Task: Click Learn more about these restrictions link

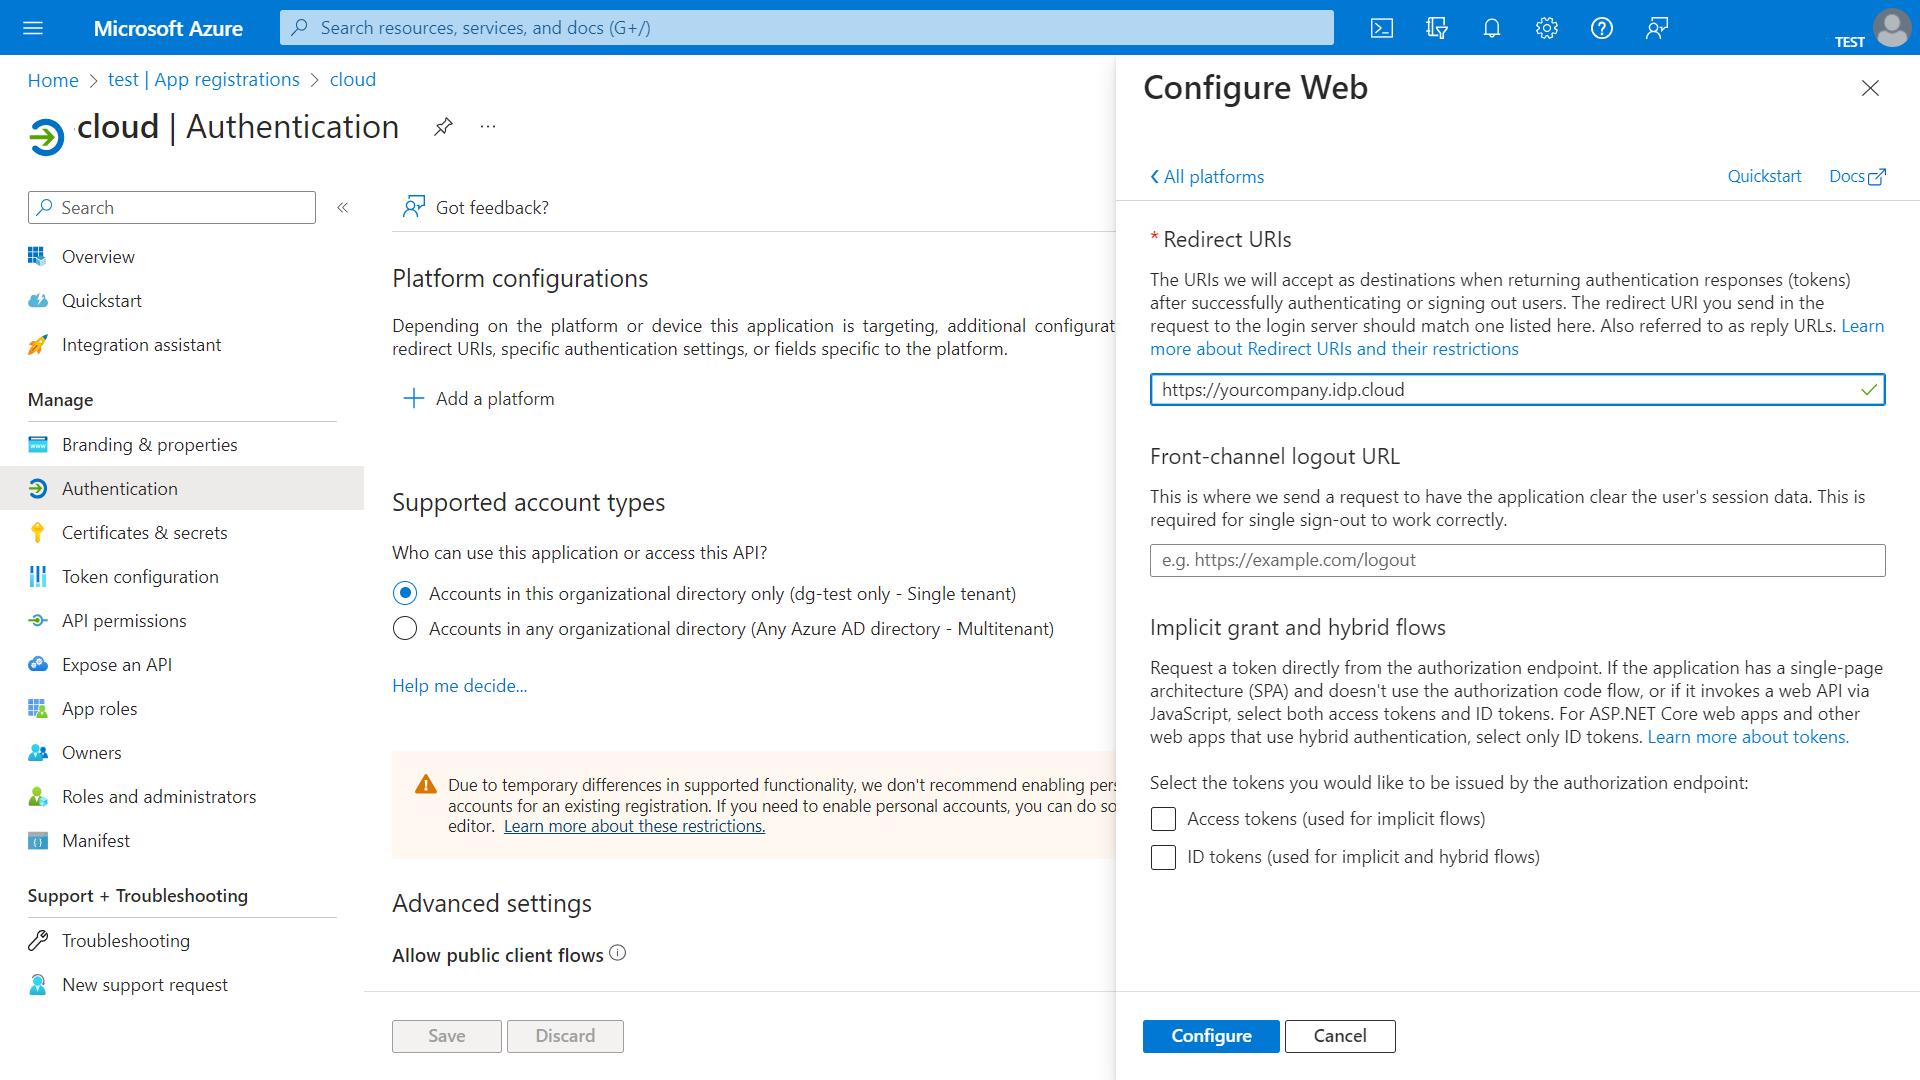Action: click(634, 826)
